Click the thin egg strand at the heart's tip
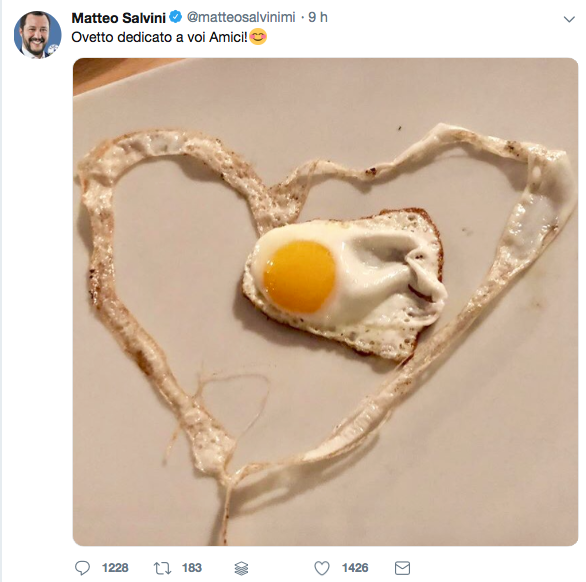Image resolution: width=586 pixels, height=582 pixels. pyautogui.click(x=226, y=508)
